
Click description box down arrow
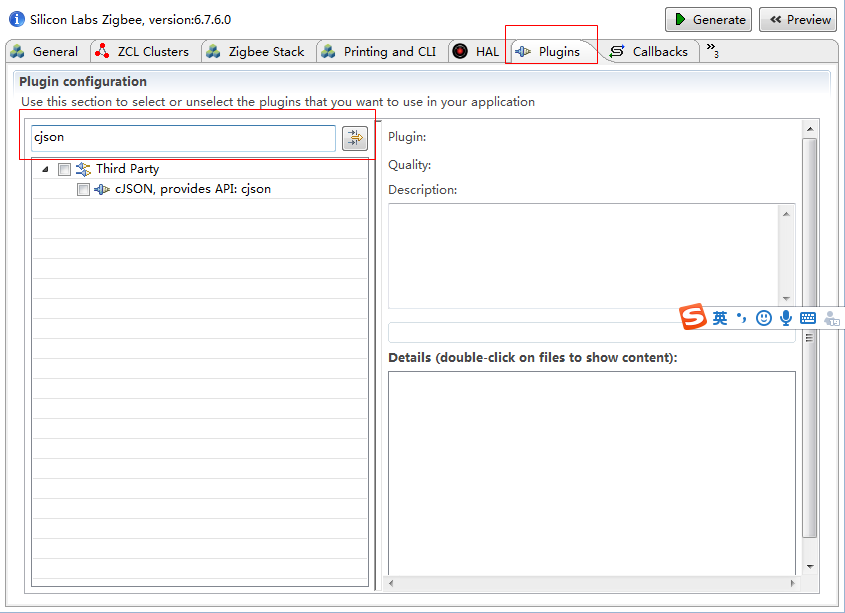786,299
